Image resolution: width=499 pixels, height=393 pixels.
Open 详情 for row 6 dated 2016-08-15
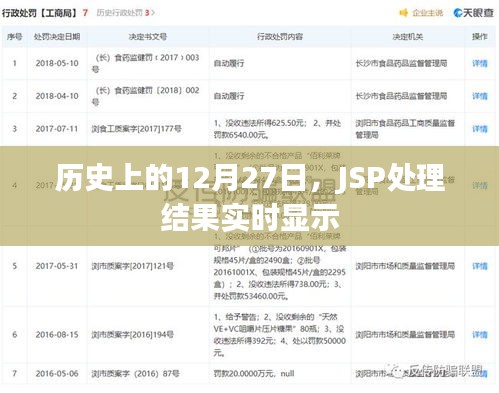tap(480, 334)
